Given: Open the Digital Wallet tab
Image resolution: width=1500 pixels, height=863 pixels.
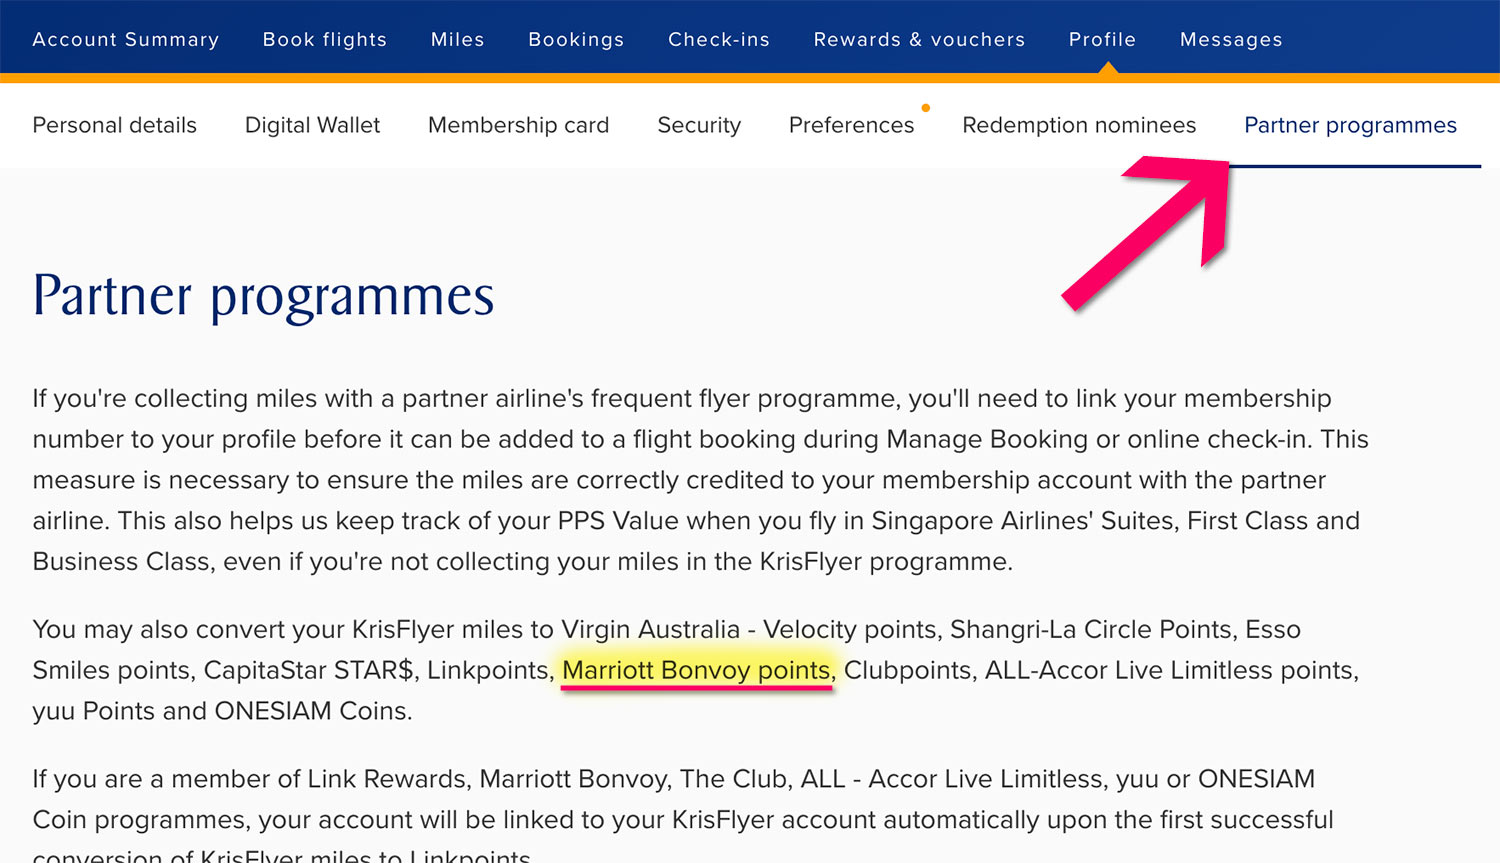Looking at the screenshot, I should point(312,125).
